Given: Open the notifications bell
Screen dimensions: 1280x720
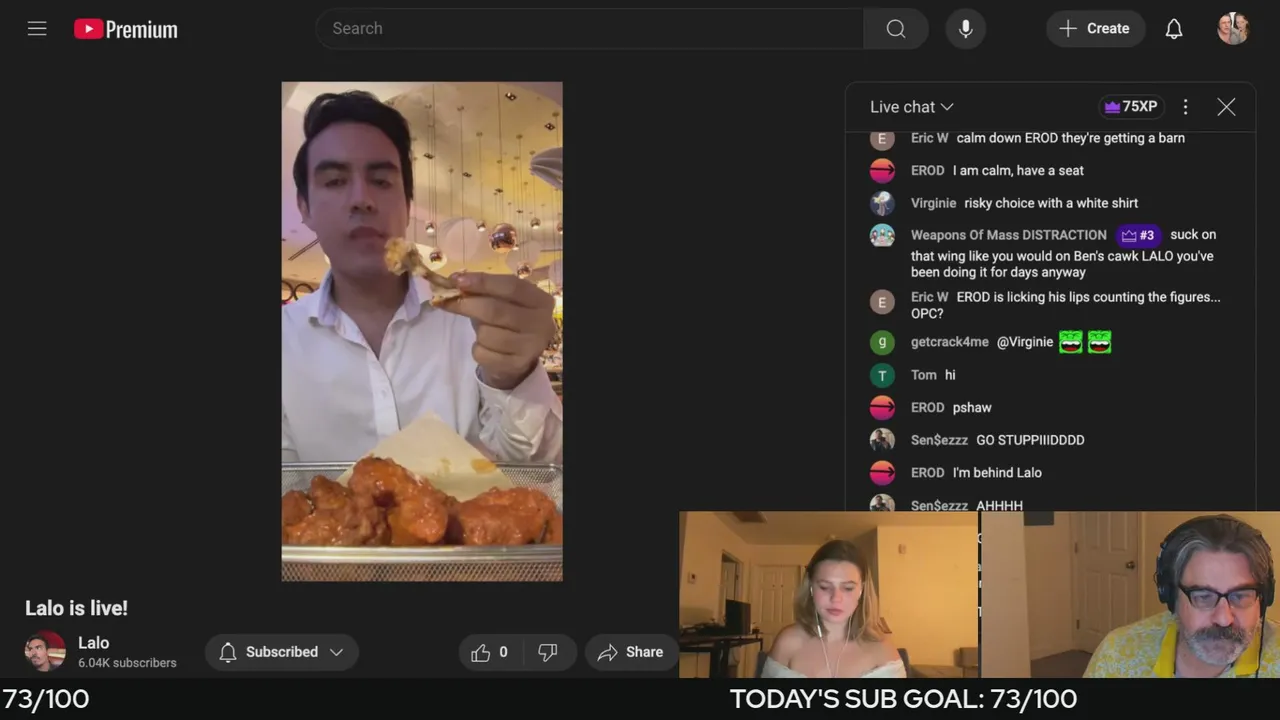Looking at the screenshot, I should pos(1174,29).
